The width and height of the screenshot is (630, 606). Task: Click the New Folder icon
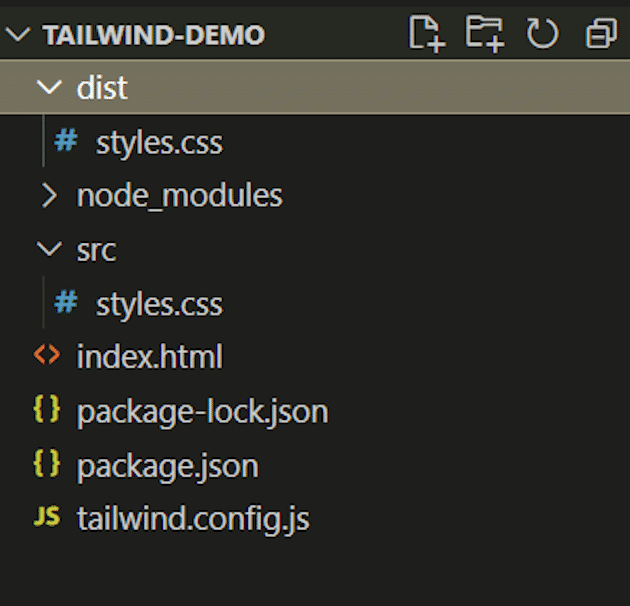pyautogui.click(x=484, y=34)
